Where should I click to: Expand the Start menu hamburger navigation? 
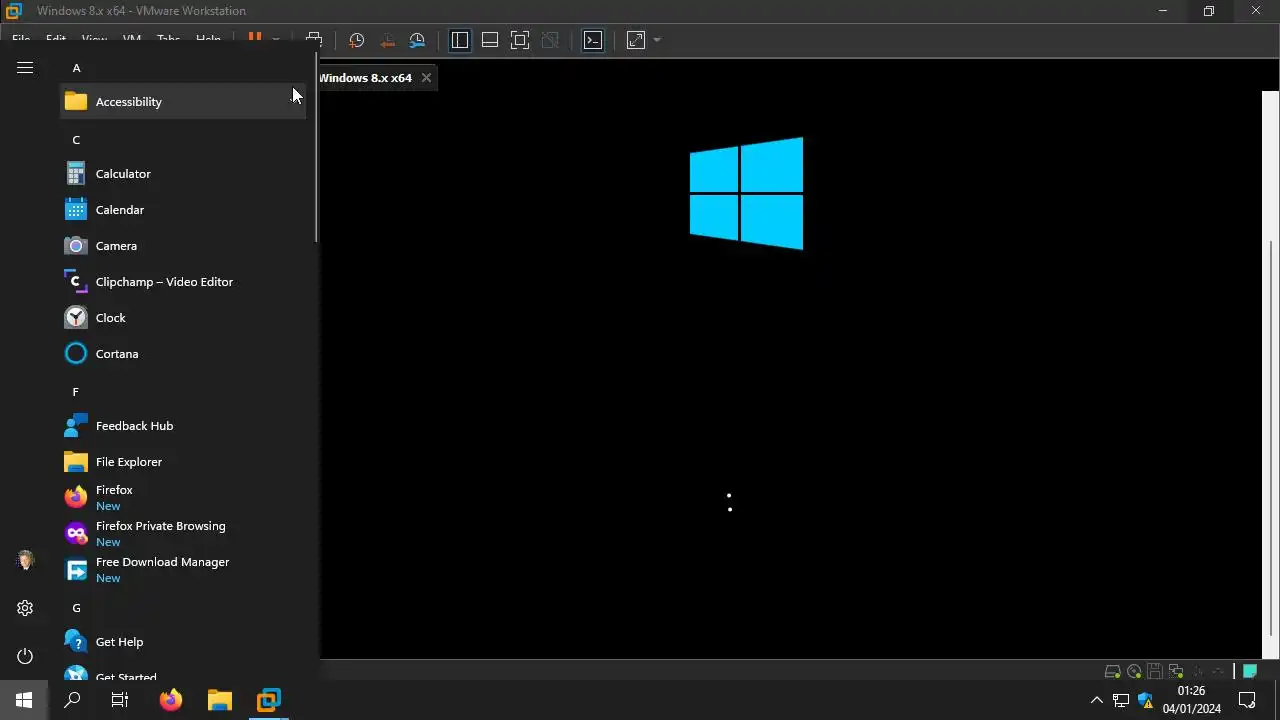(x=25, y=68)
